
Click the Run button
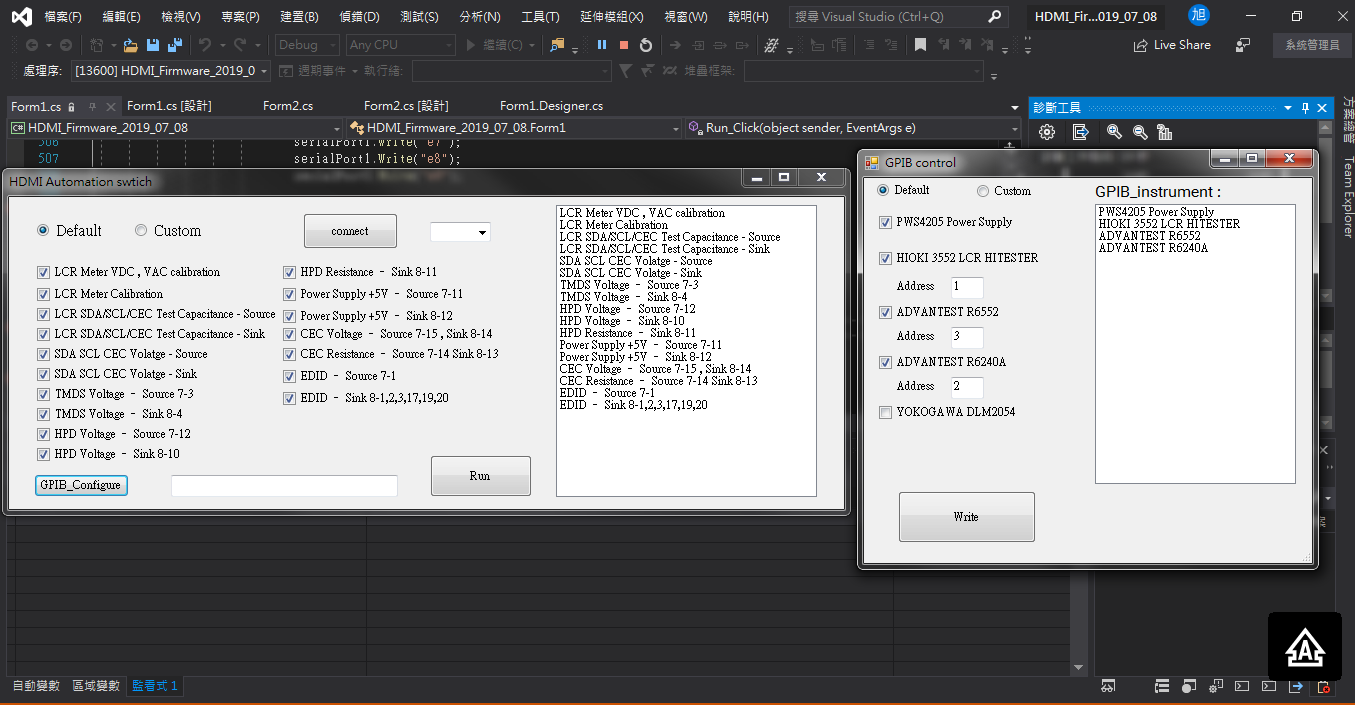click(480, 476)
